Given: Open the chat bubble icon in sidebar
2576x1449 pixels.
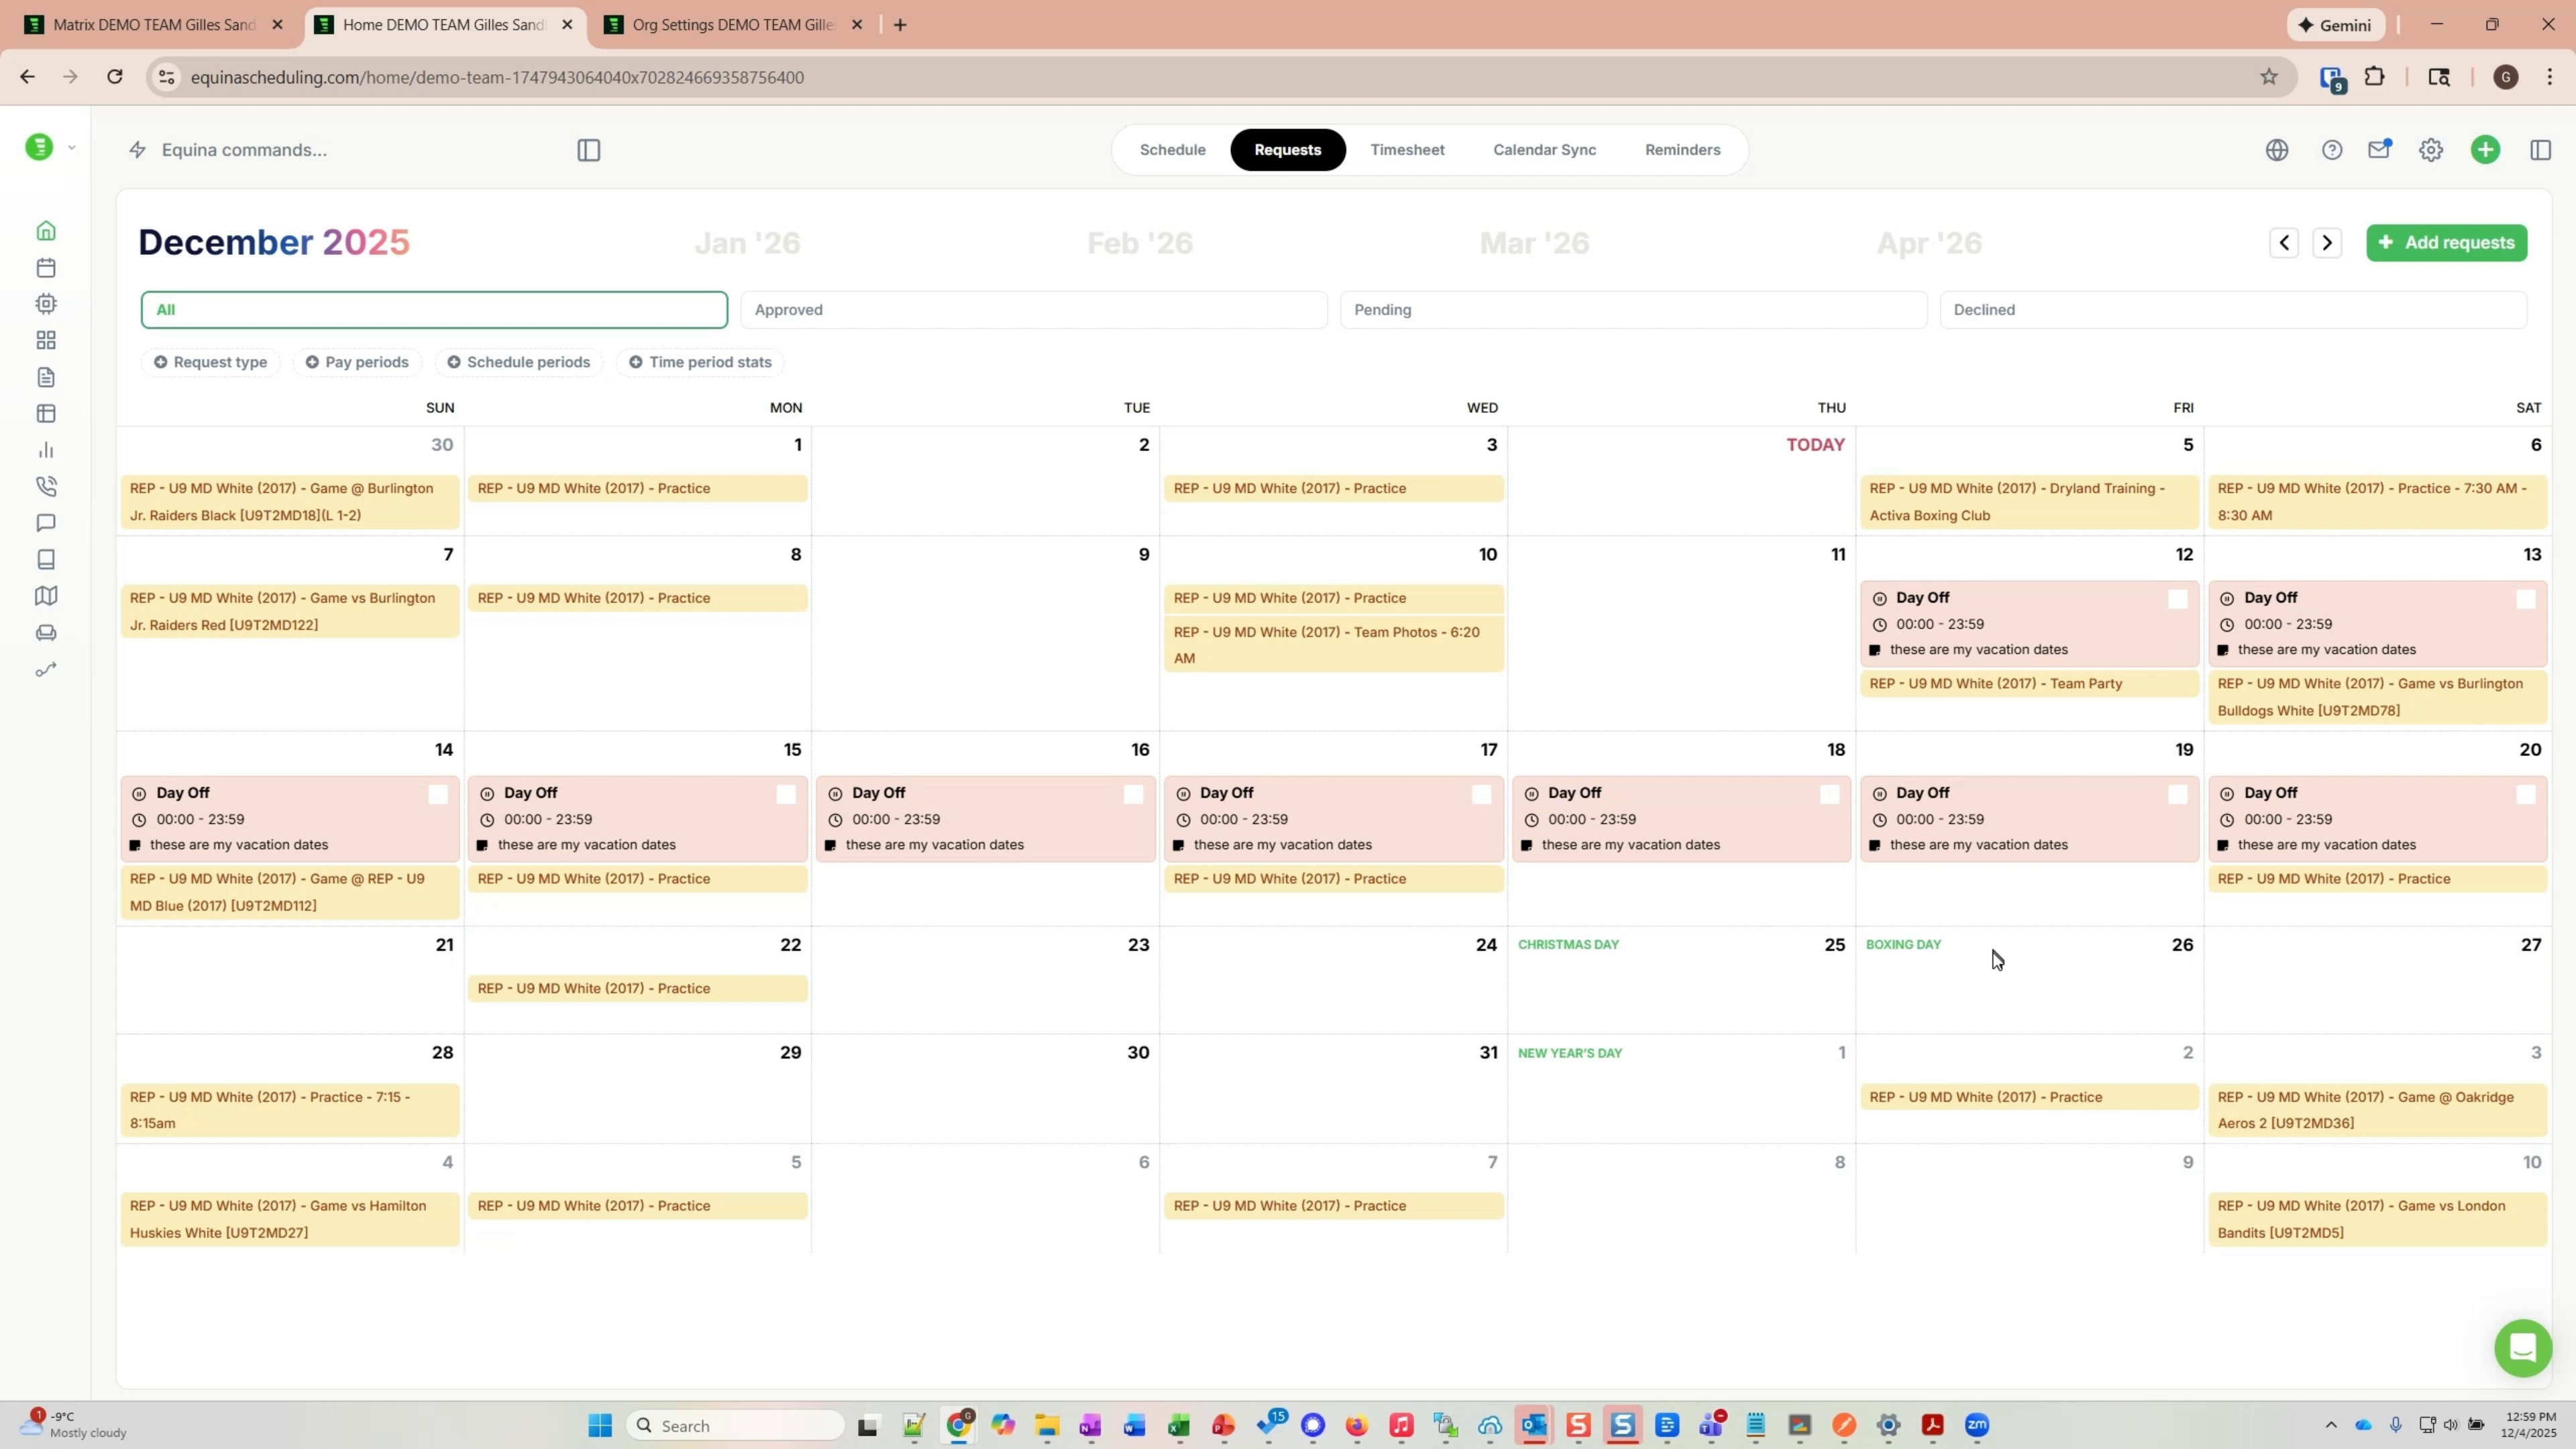Looking at the screenshot, I should point(45,523).
